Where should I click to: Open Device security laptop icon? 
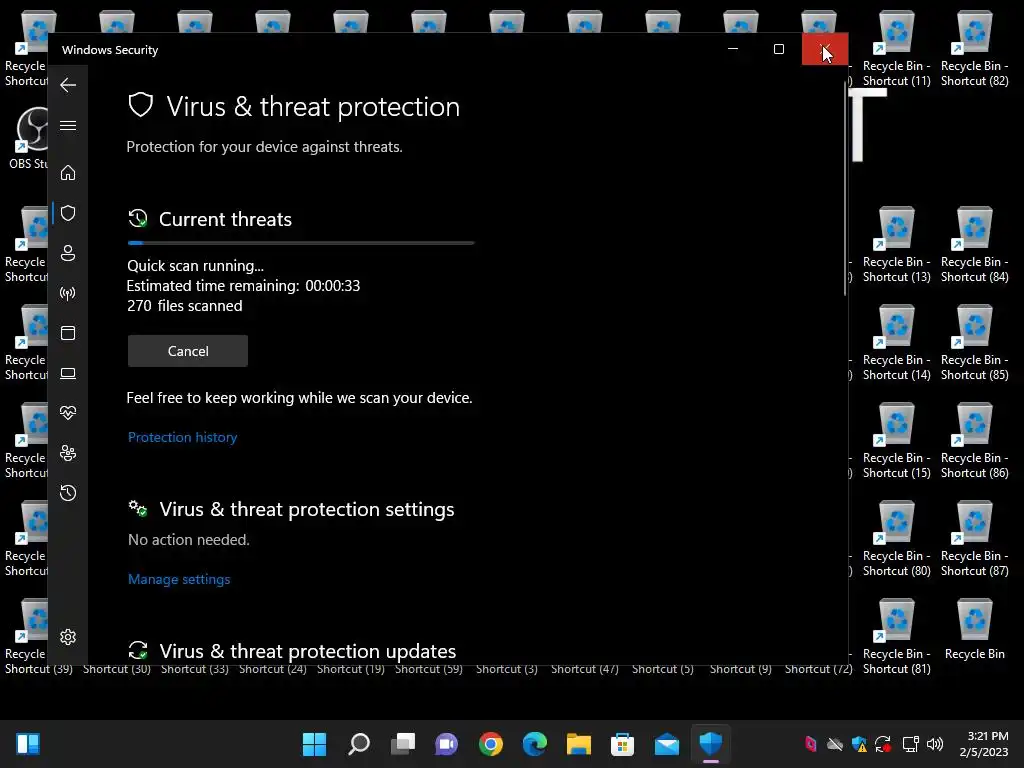(68, 374)
